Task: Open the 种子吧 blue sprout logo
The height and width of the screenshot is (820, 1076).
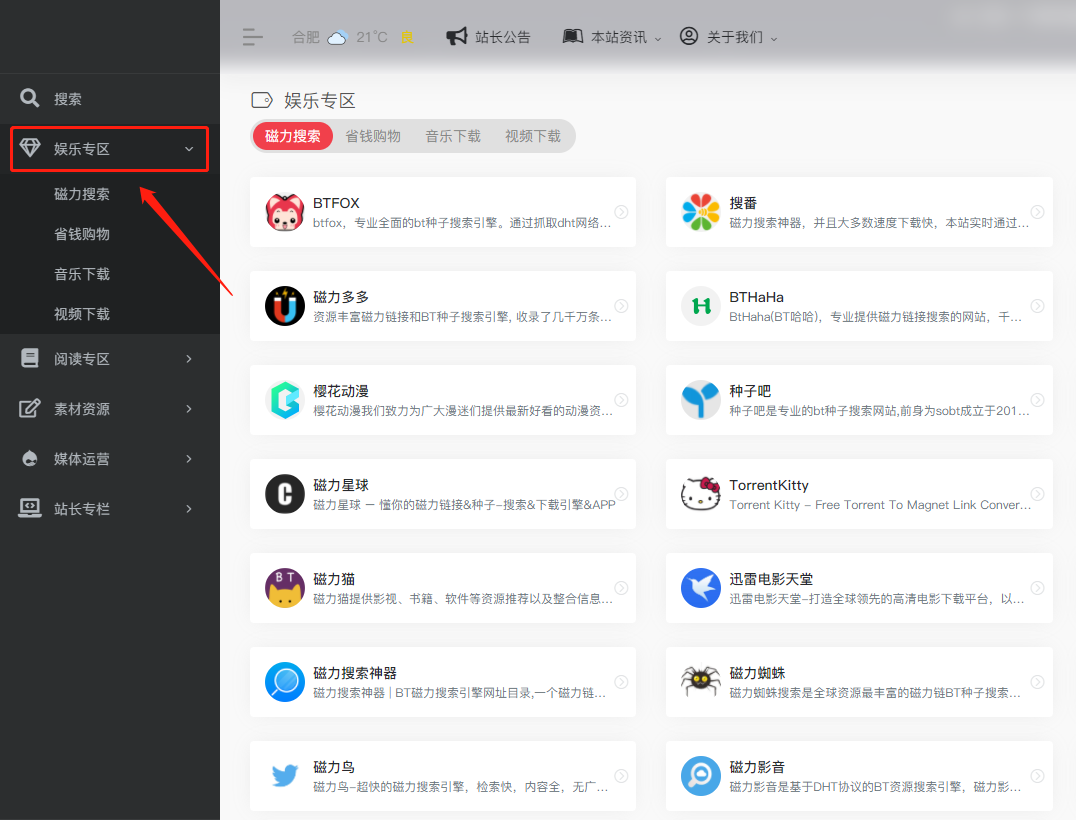Action: pos(701,400)
